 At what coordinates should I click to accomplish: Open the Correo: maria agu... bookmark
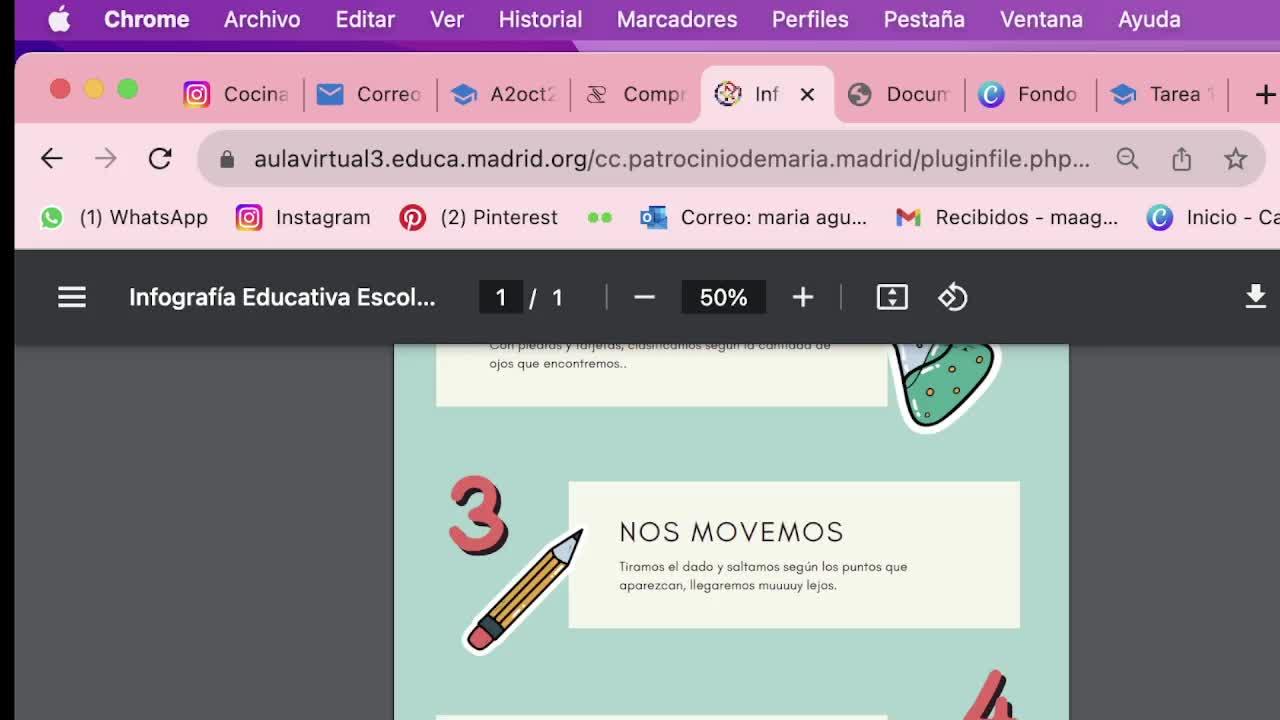pyautogui.click(x=753, y=217)
